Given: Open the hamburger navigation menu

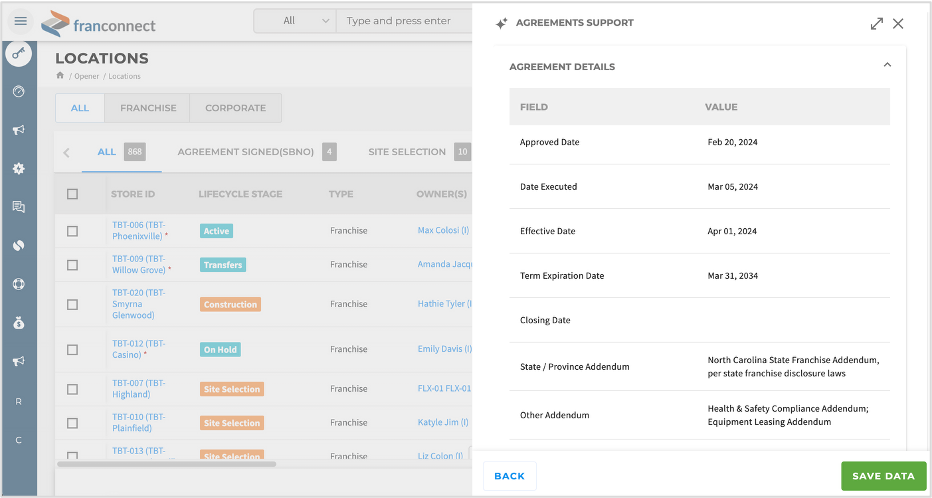Looking at the screenshot, I should pyautogui.click(x=20, y=21).
